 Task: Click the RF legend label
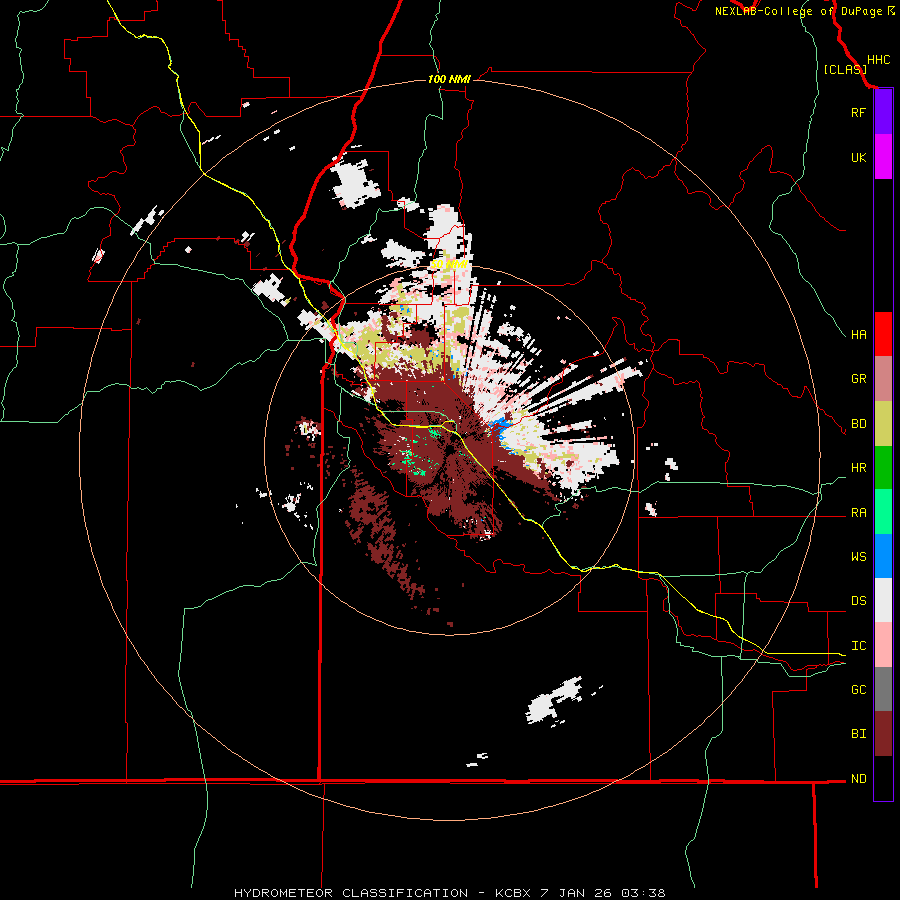pyautogui.click(x=858, y=112)
